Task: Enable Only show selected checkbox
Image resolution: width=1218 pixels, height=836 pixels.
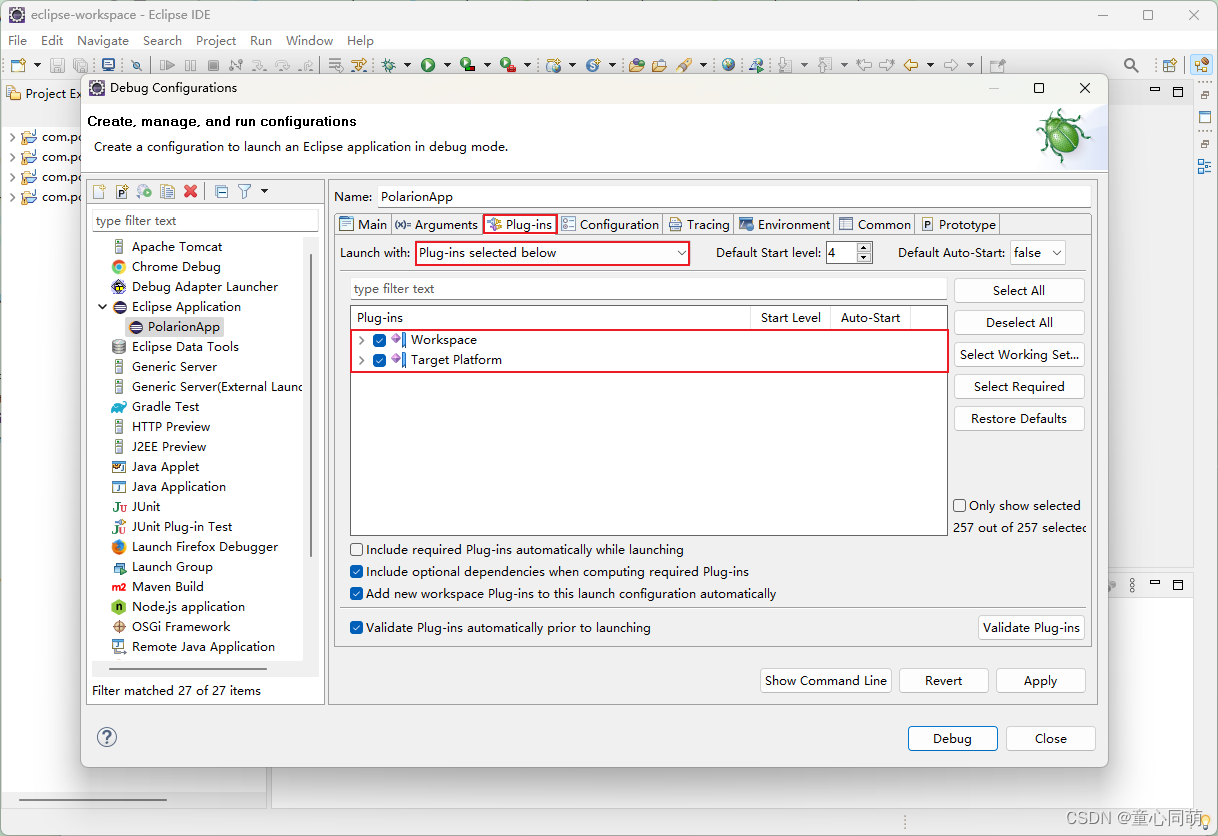Action: point(960,506)
